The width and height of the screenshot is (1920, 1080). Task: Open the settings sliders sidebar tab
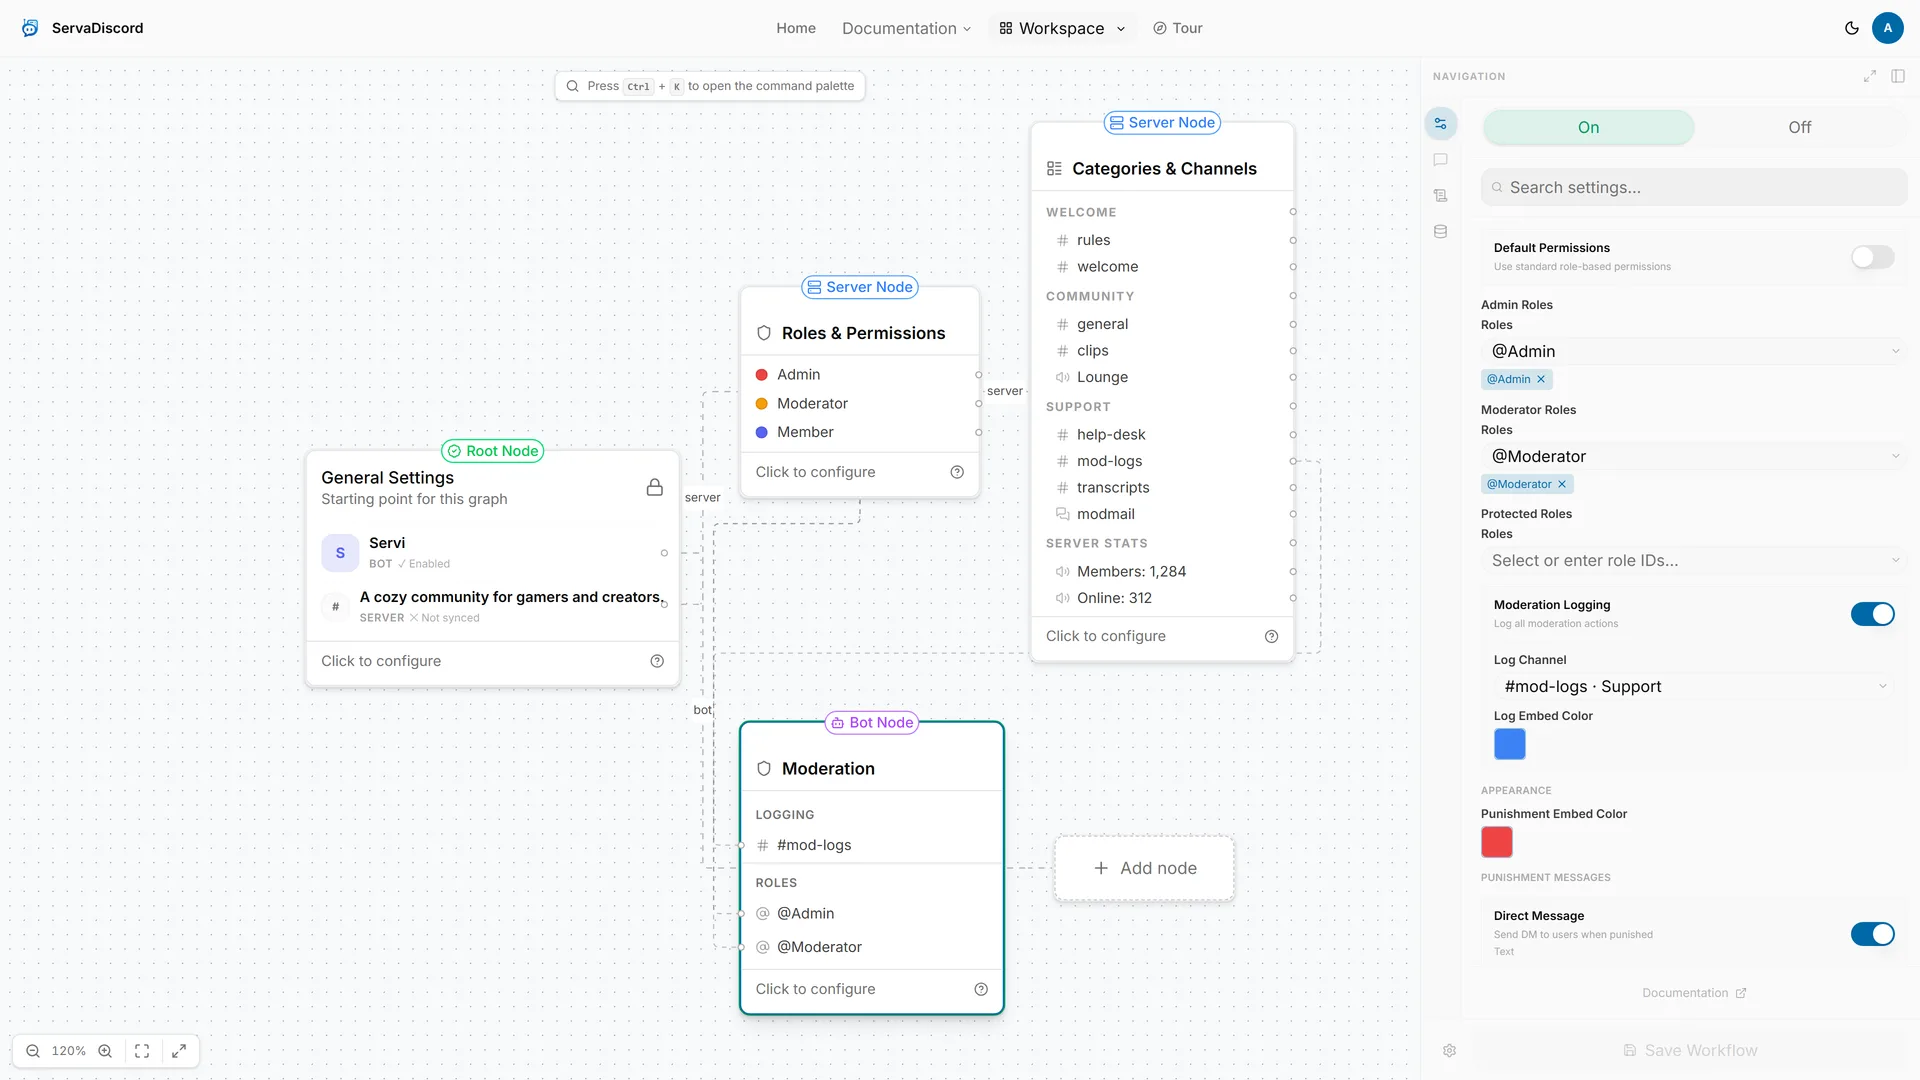[1441, 124]
